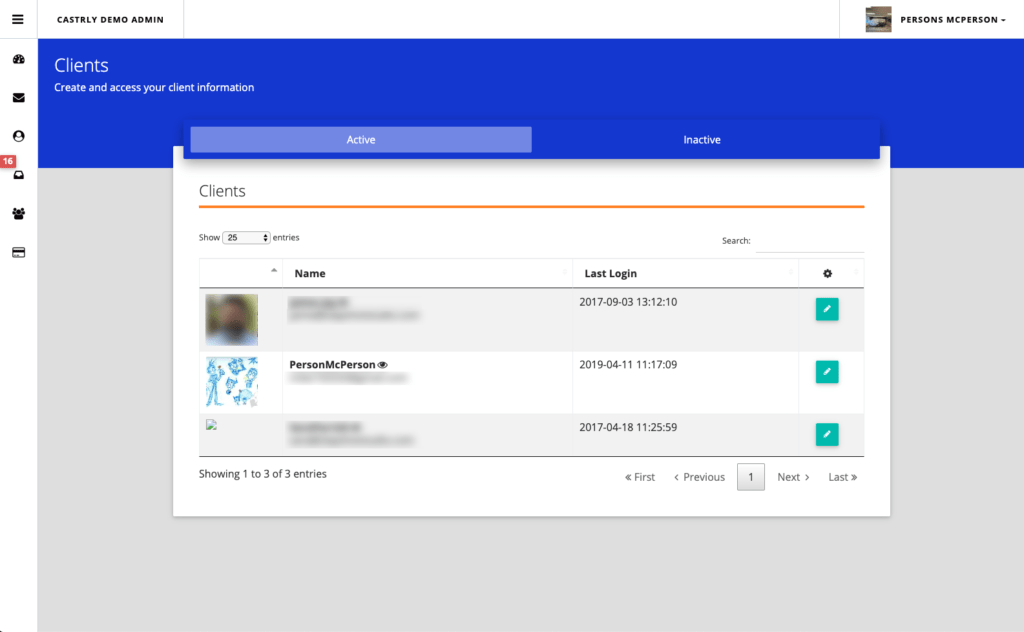Image resolution: width=1024 pixels, height=632 pixels.
Task: Go to the Previous page
Action: (699, 477)
